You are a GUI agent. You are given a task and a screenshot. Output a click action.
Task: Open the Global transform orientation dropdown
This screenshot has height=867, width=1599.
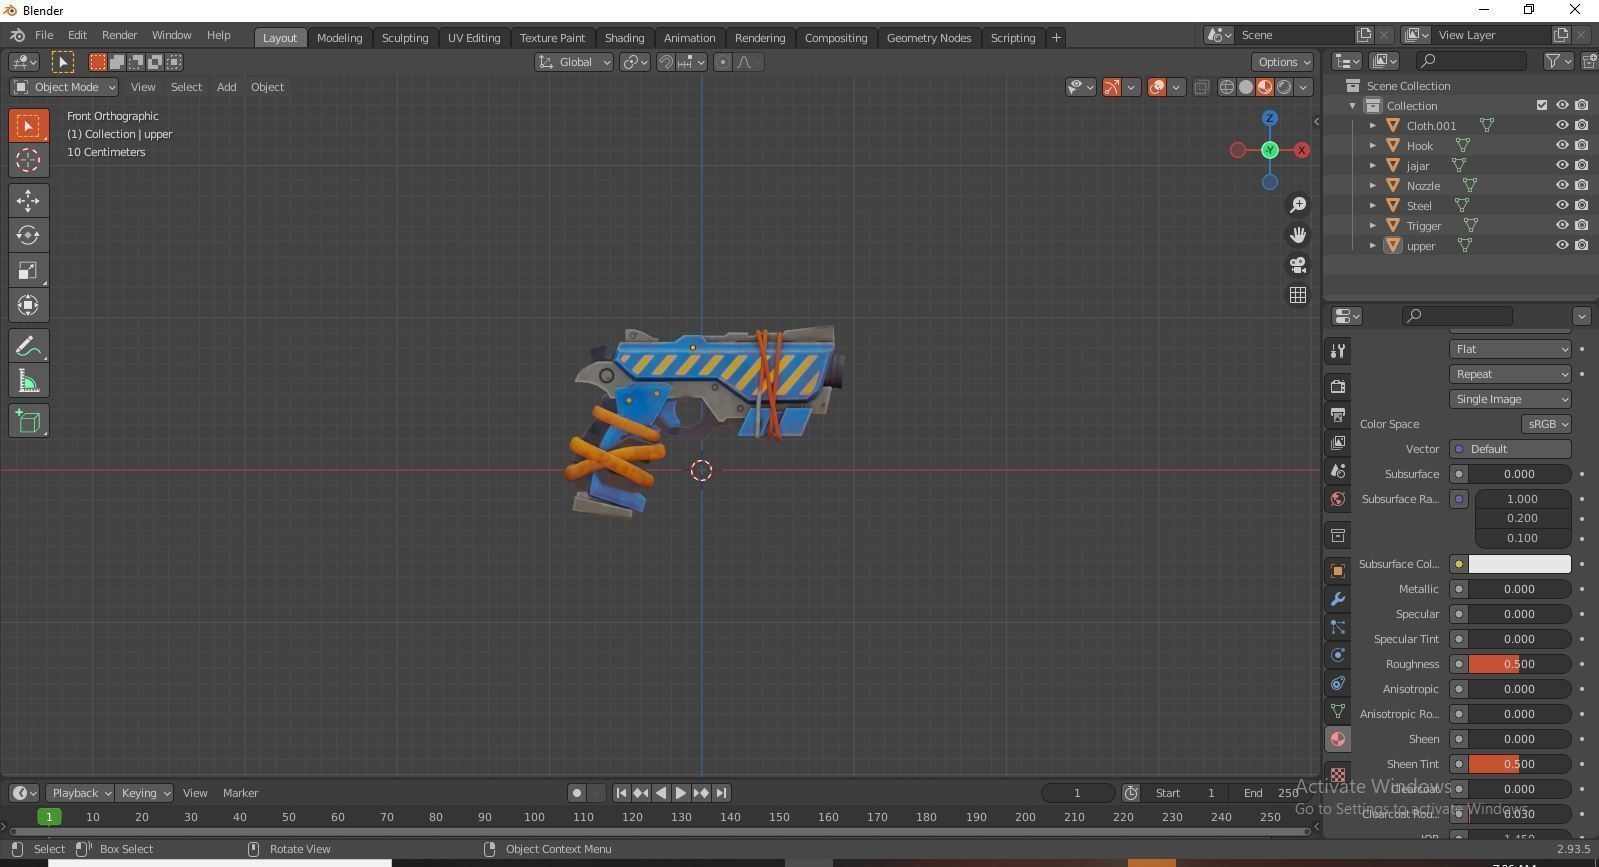tap(574, 62)
